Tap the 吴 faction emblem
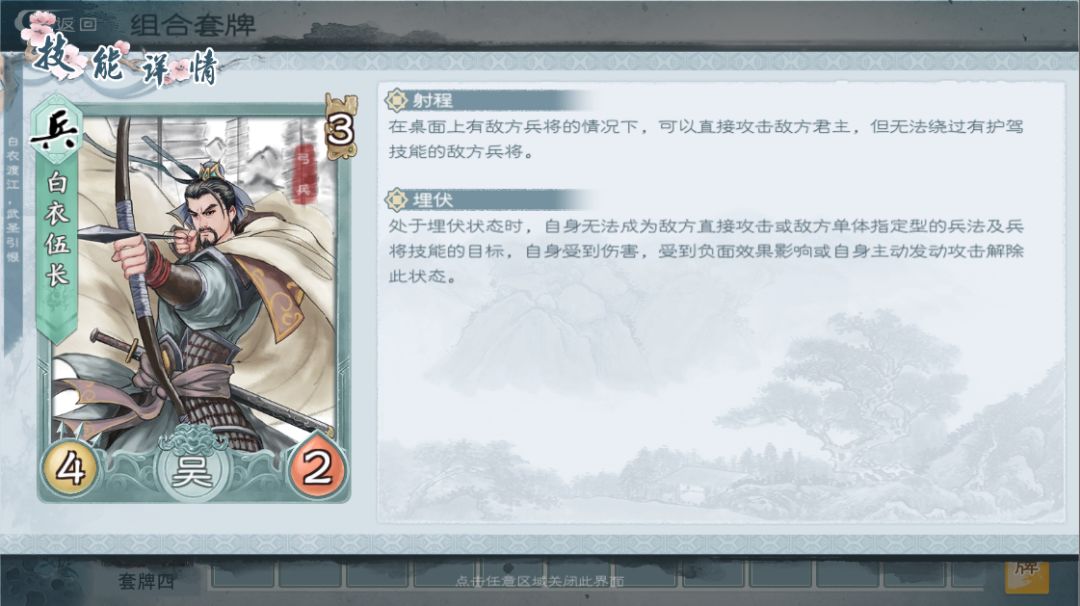Viewport: 1080px width, 606px height. pyautogui.click(x=192, y=470)
